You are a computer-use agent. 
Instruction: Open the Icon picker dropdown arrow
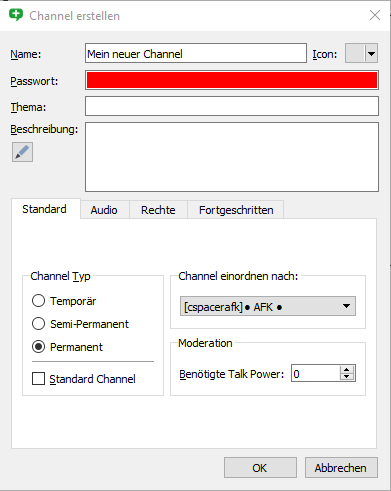click(x=371, y=53)
